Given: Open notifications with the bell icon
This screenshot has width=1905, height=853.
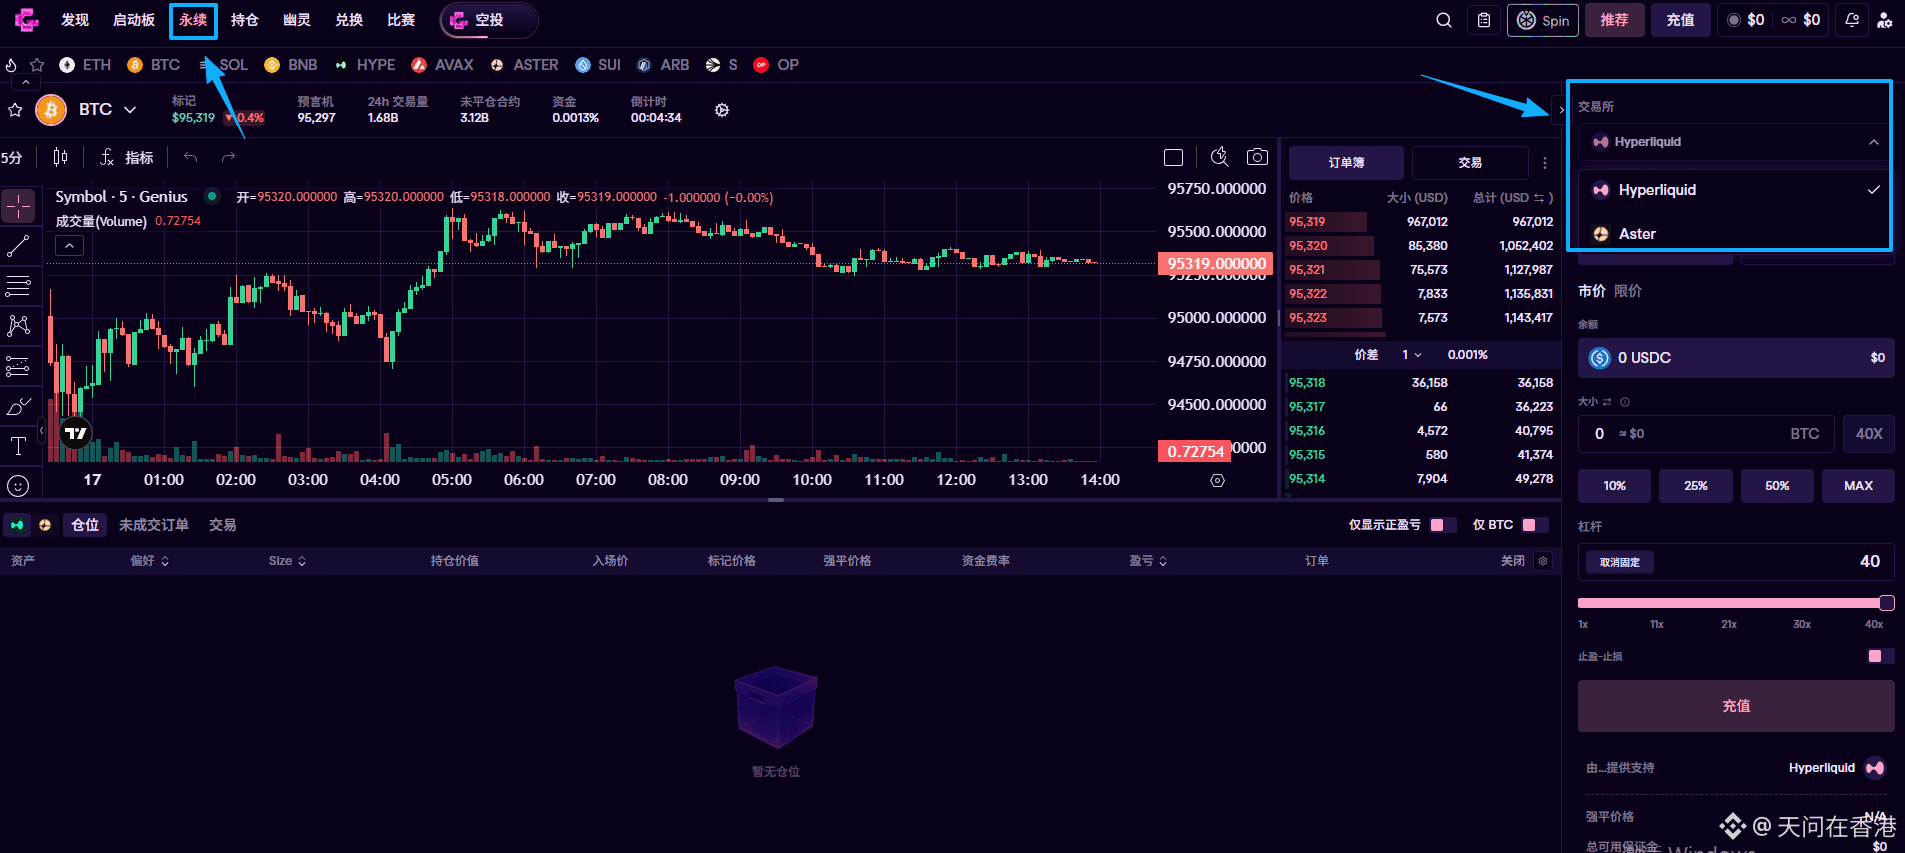Looking at the screenshot, I should coord(1852,20).
